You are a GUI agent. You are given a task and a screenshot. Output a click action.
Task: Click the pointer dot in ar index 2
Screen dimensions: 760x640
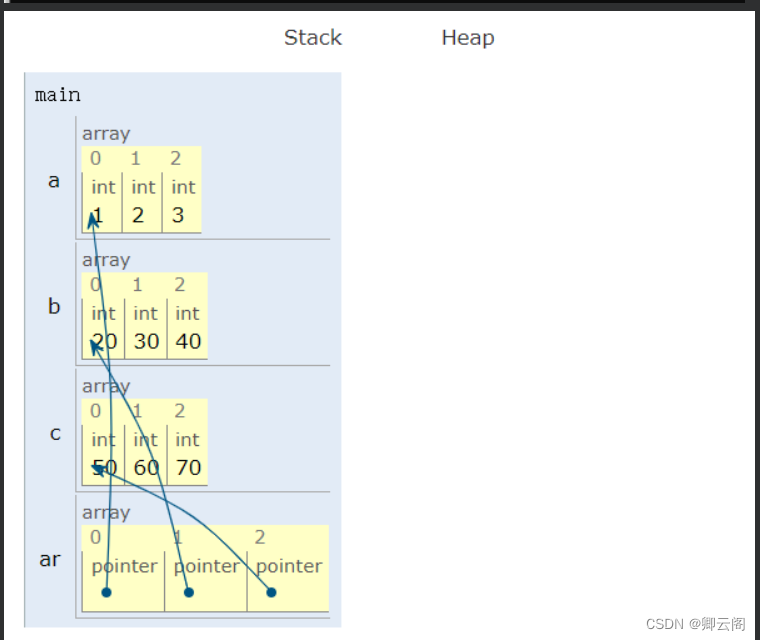(271, 592)
